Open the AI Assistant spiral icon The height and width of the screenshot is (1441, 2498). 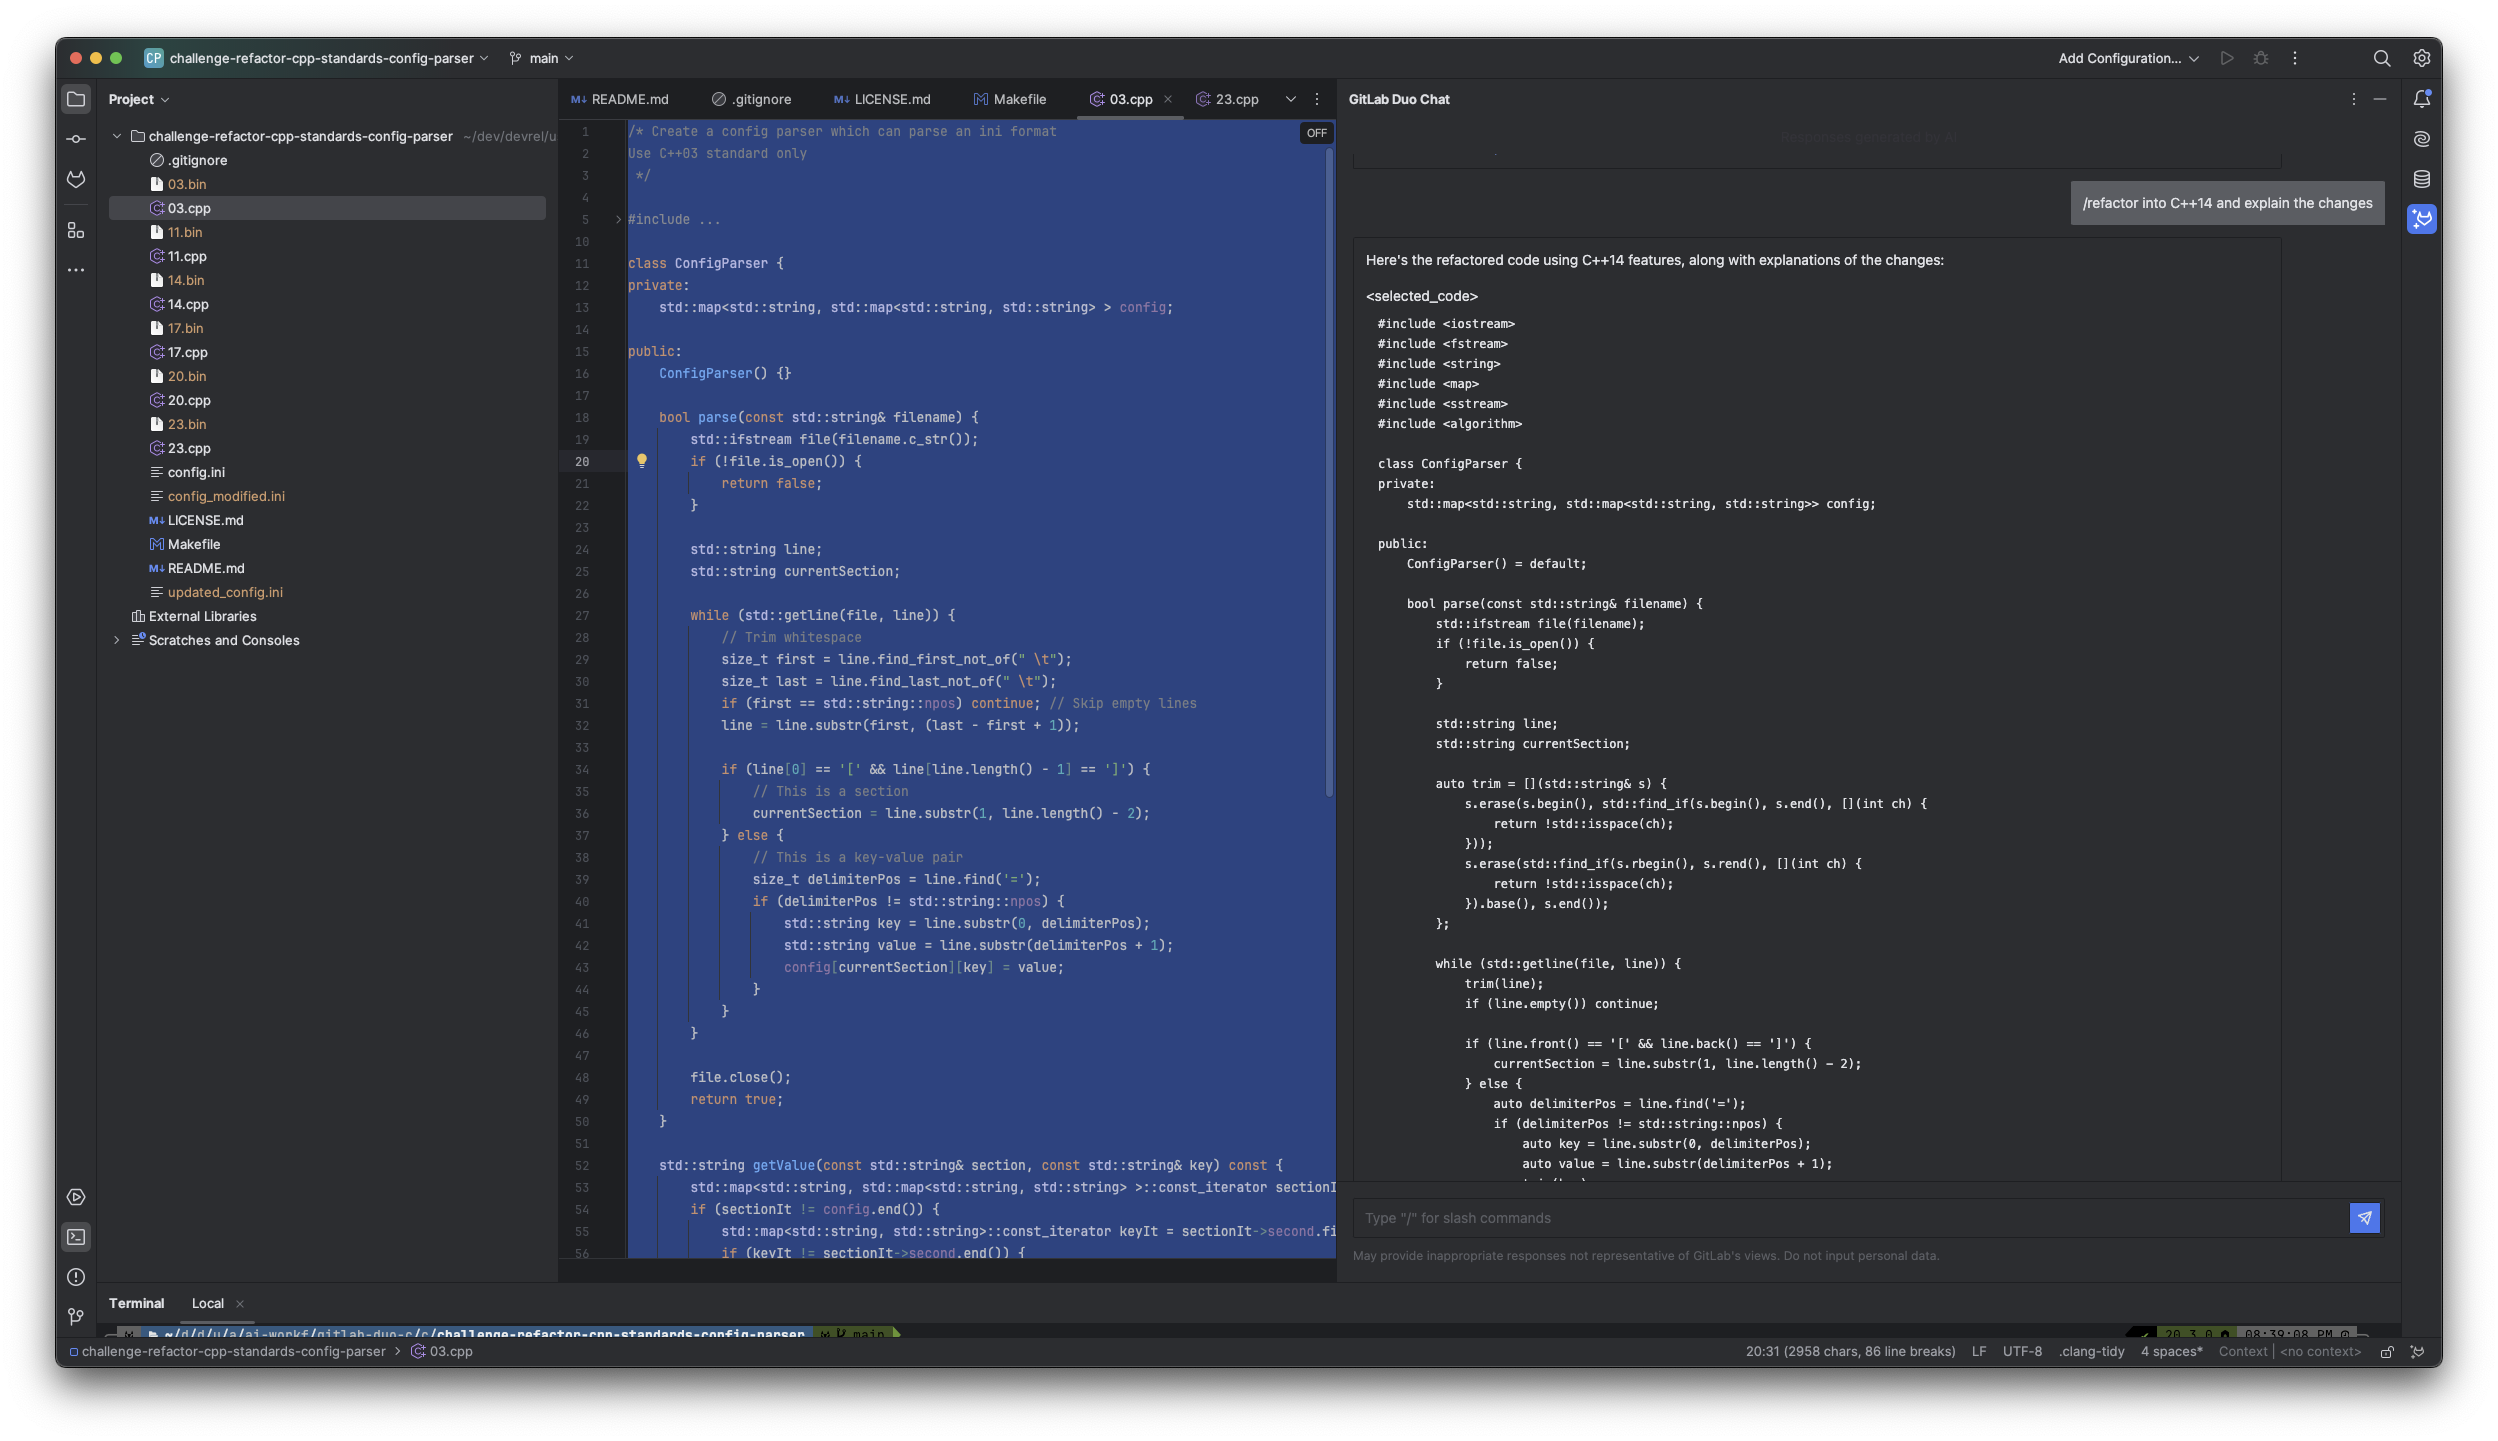(x=2422, y=139)
